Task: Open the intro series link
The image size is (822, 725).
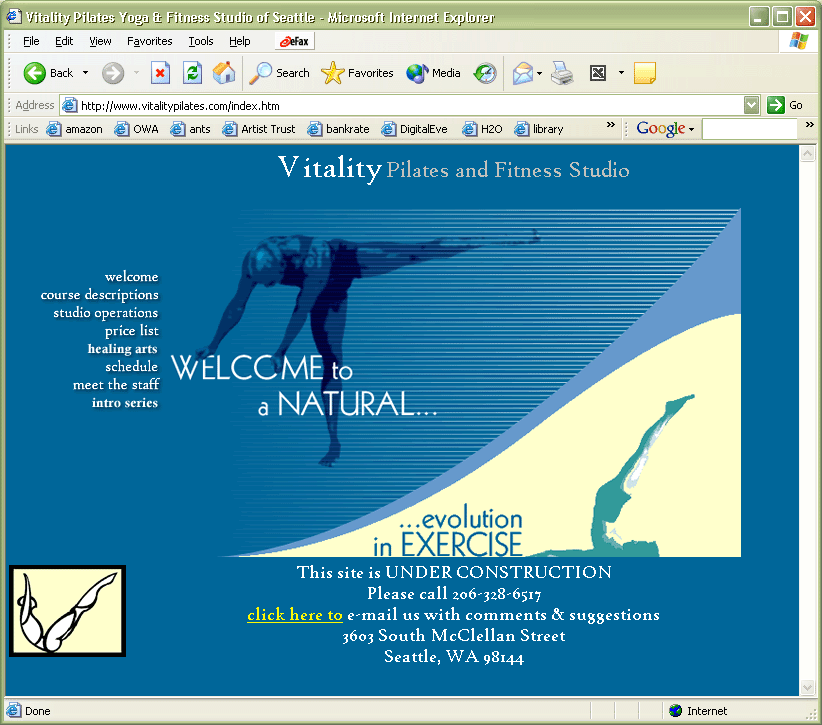Action: 125,403
